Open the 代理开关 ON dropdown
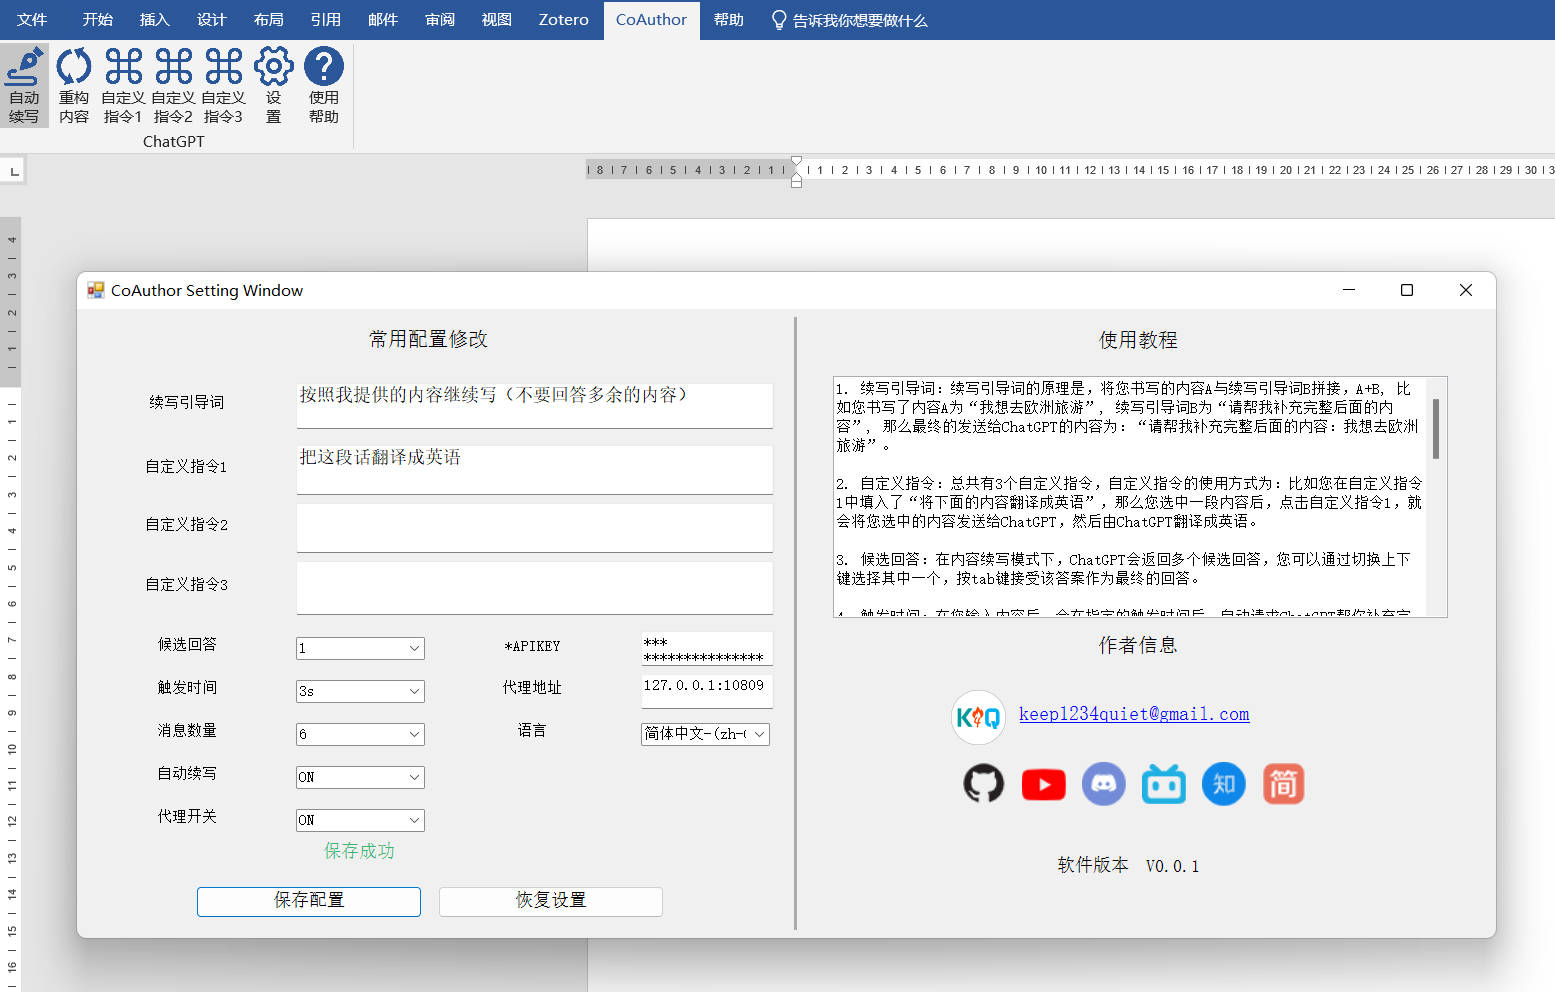This screenshot has height=992, width=1555. (x=360, y=820)
